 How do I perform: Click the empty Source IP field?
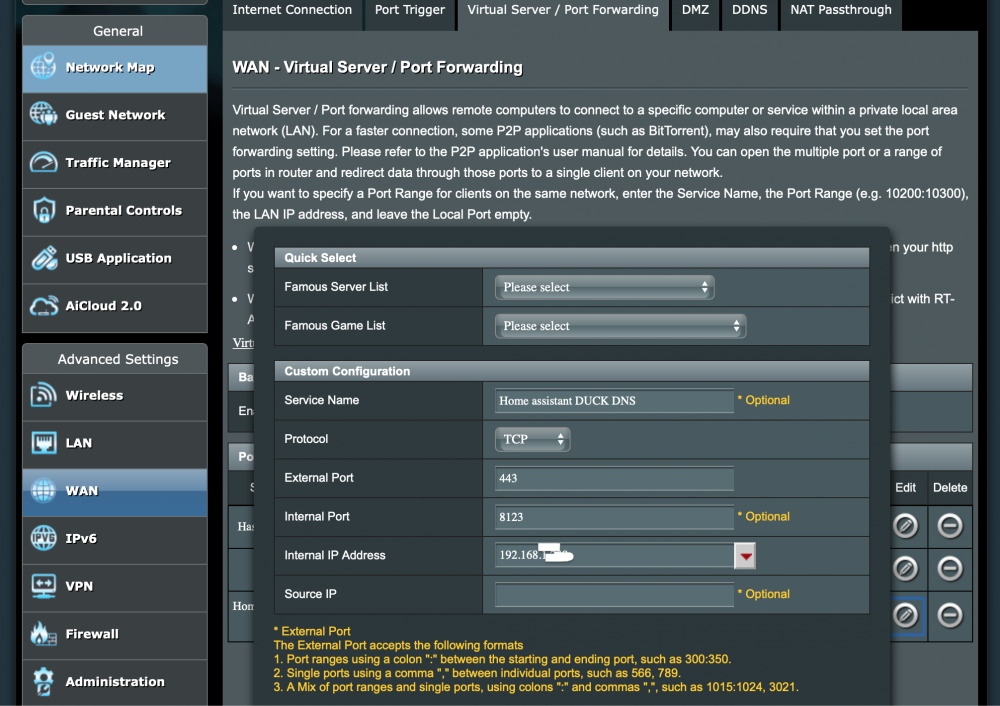point(614,595)
